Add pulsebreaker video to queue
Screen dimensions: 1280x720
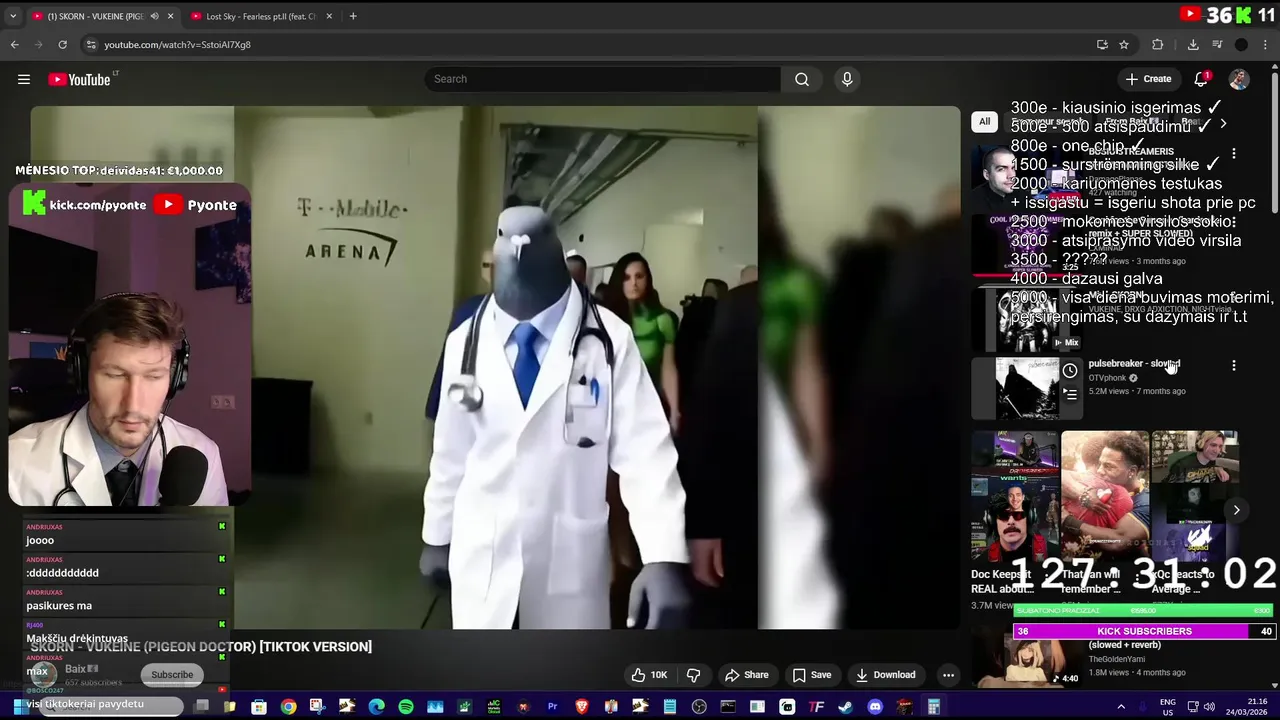point(1070,395)
